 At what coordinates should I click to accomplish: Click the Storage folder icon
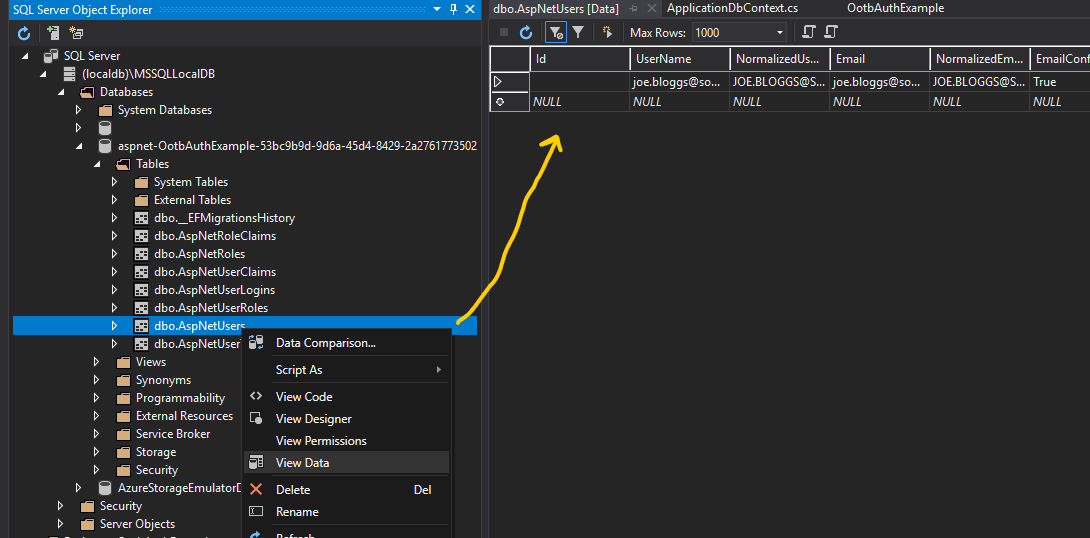124,452
